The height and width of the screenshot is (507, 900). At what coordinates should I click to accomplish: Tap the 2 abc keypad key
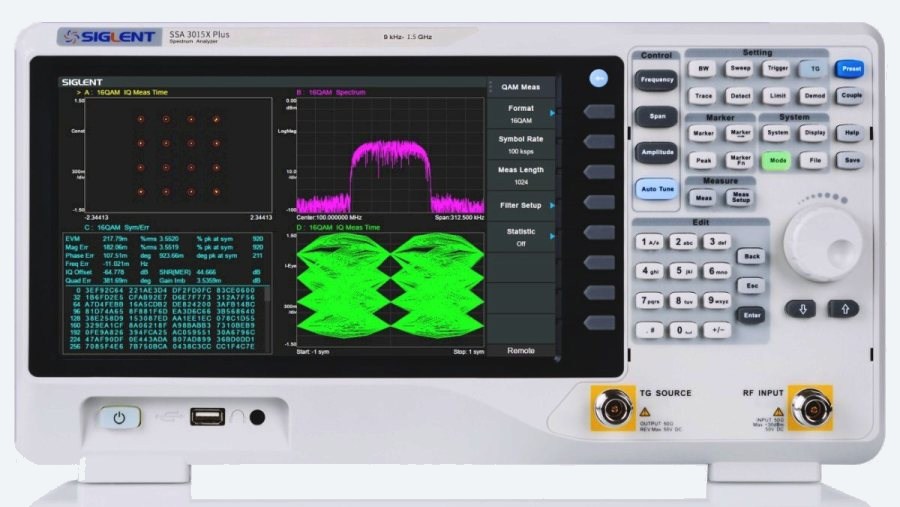(683, 242)
